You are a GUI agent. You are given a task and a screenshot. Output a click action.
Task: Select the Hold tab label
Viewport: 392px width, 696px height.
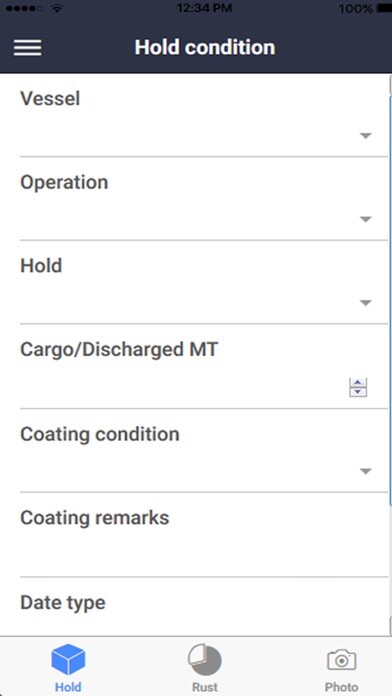[x=68, y=687]
